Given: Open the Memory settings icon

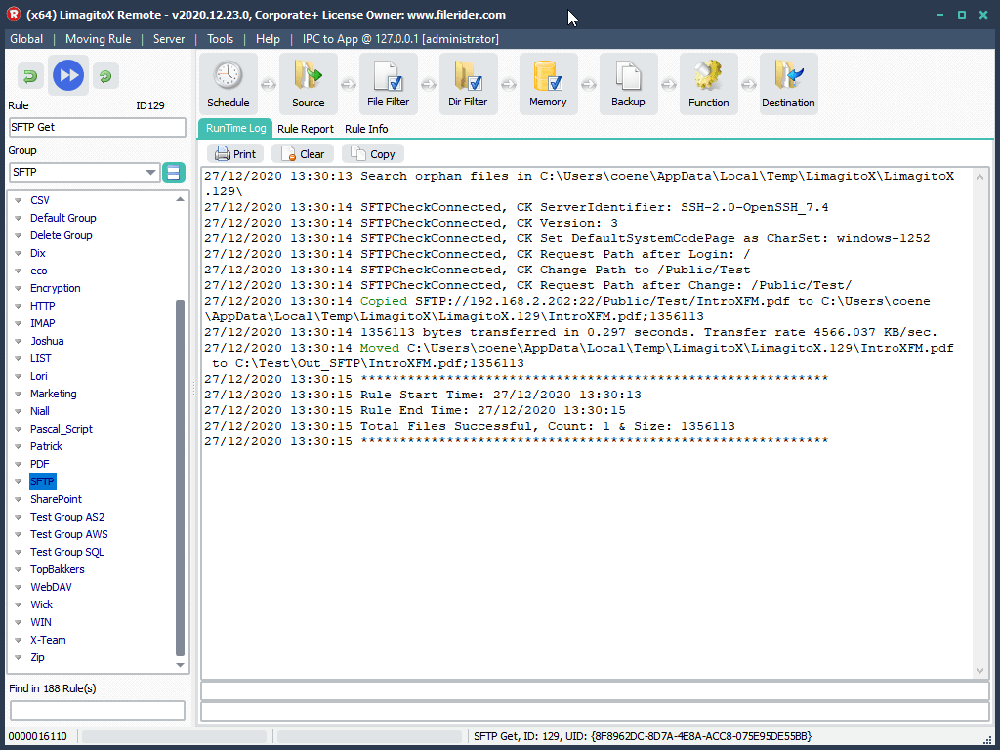Looking at the screenshot, I should [x=548, y=84].
